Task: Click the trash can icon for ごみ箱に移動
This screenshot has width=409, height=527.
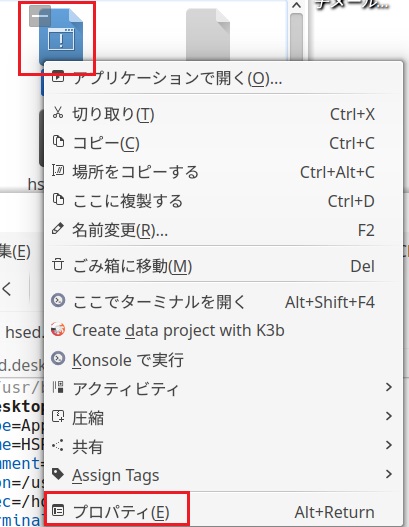Action: pyautogui.click(x=58, y=265)
